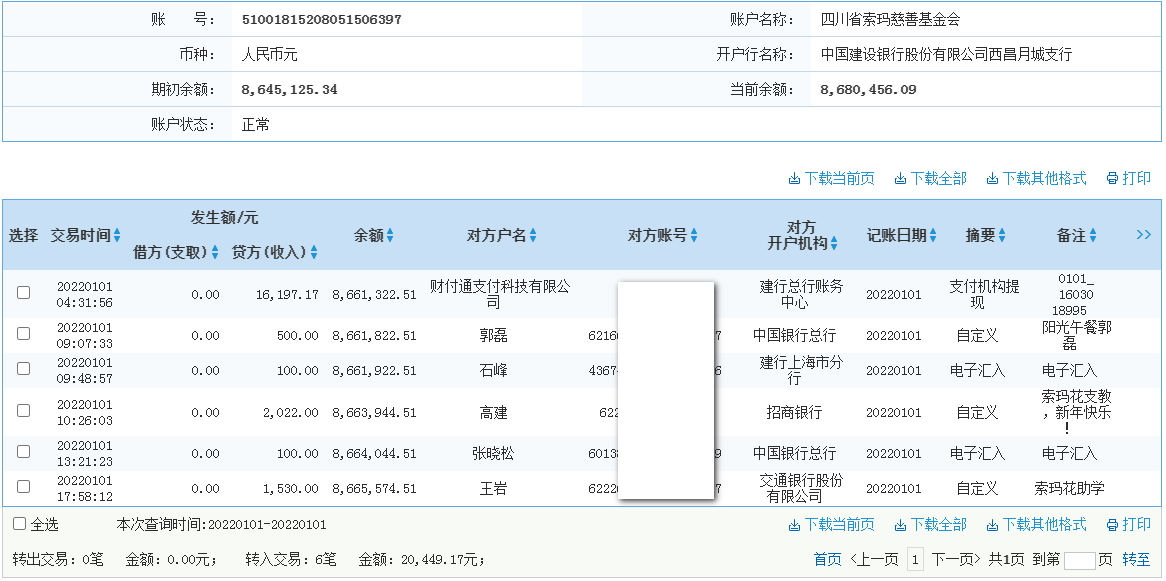Click remark 索玛花助学

pyautogui.click(x=1069, y=489)
